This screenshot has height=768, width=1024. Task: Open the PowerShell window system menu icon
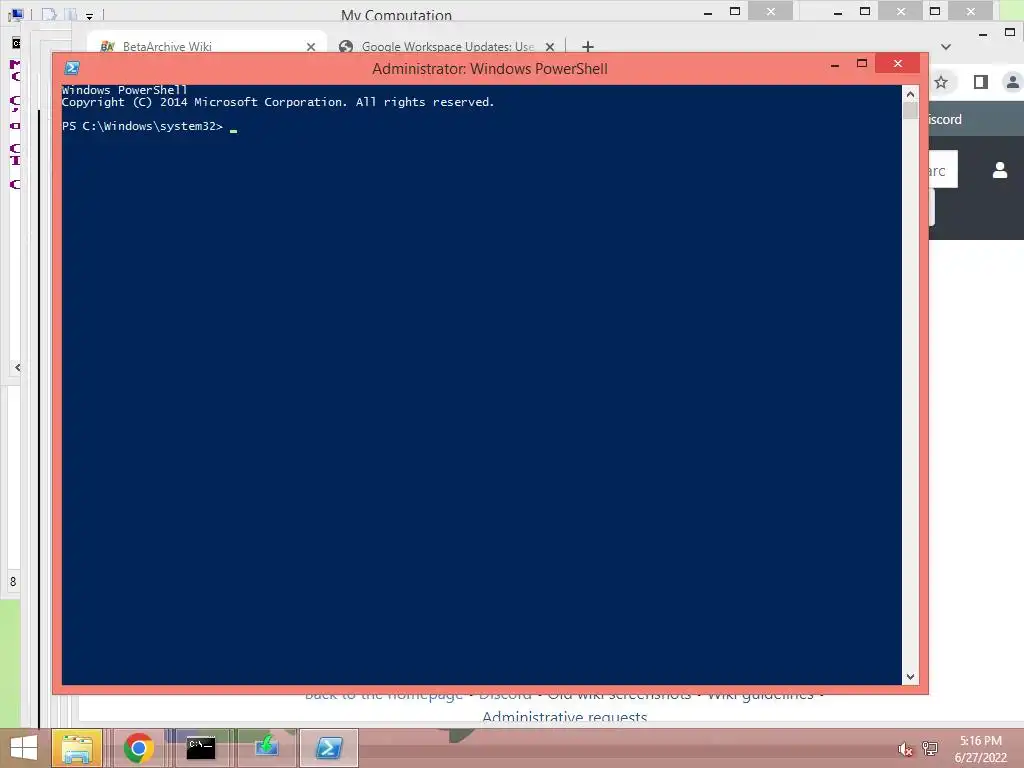[72, 68]
